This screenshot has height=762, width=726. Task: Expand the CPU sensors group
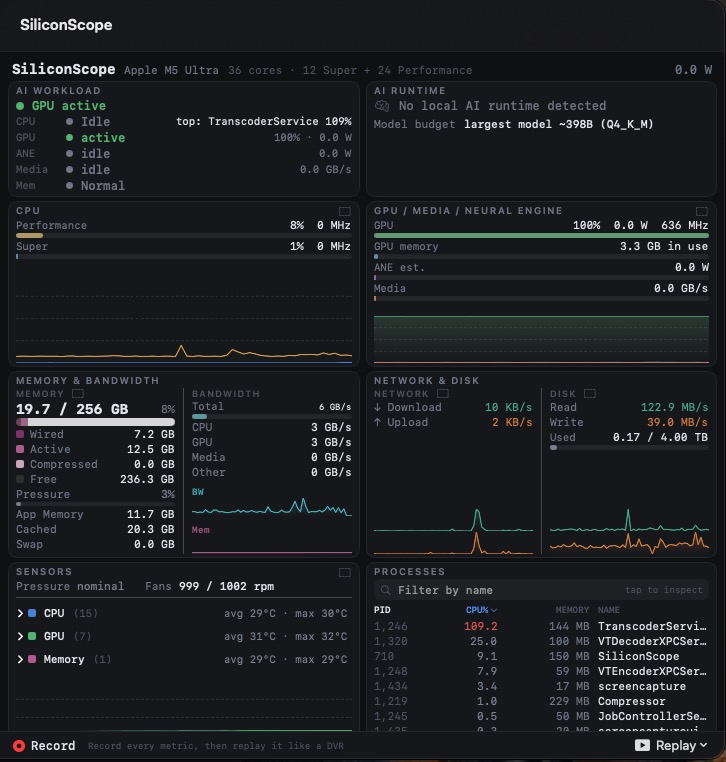(20, 613)
